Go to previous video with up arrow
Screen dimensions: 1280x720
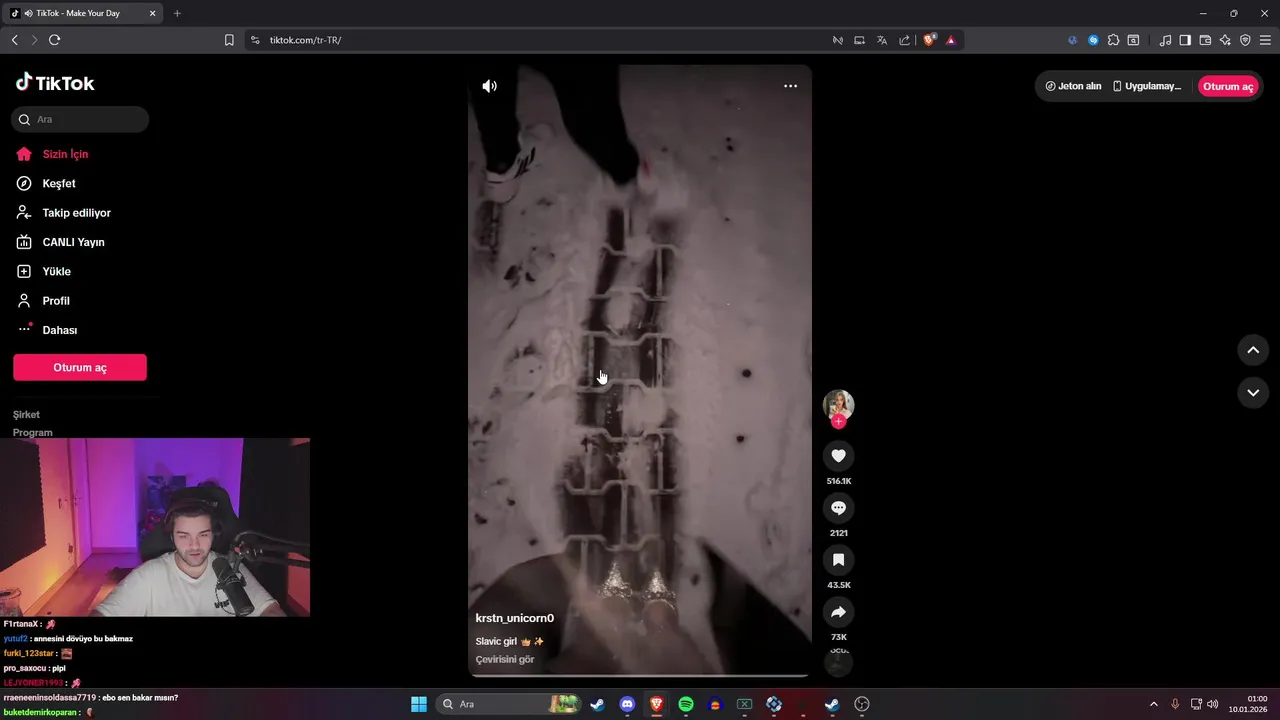click(x=1253, y=350)
